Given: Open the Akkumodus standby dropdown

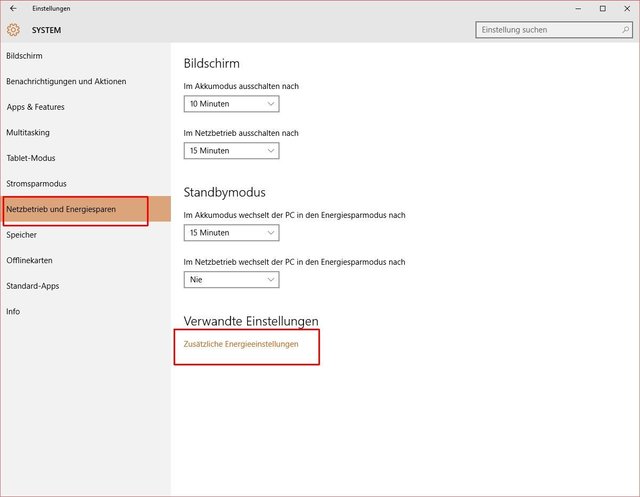Looking at the screenshot, I should pyautogui.click(x=231, y=233).
